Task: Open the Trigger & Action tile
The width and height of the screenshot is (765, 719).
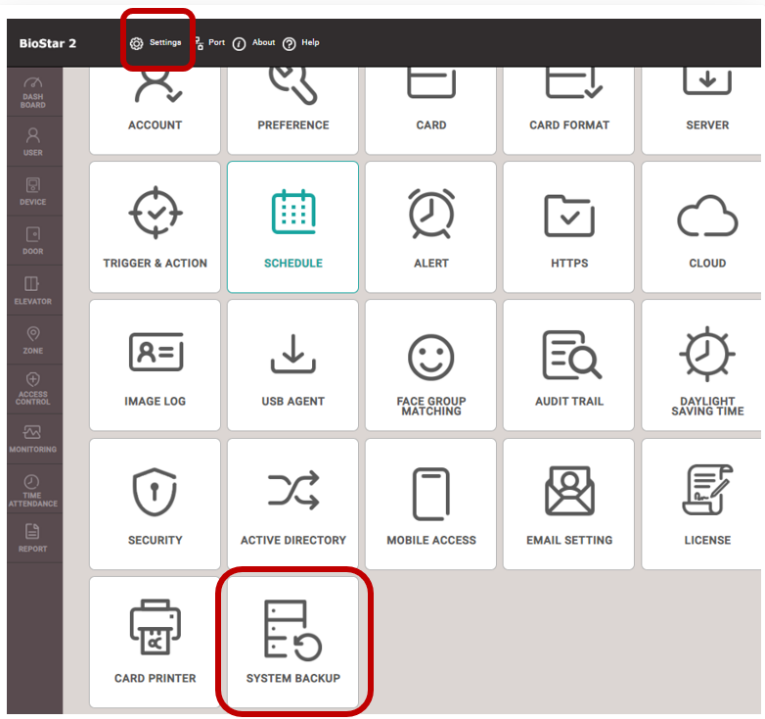Action: pyautogui.click(x=155, y=227)
